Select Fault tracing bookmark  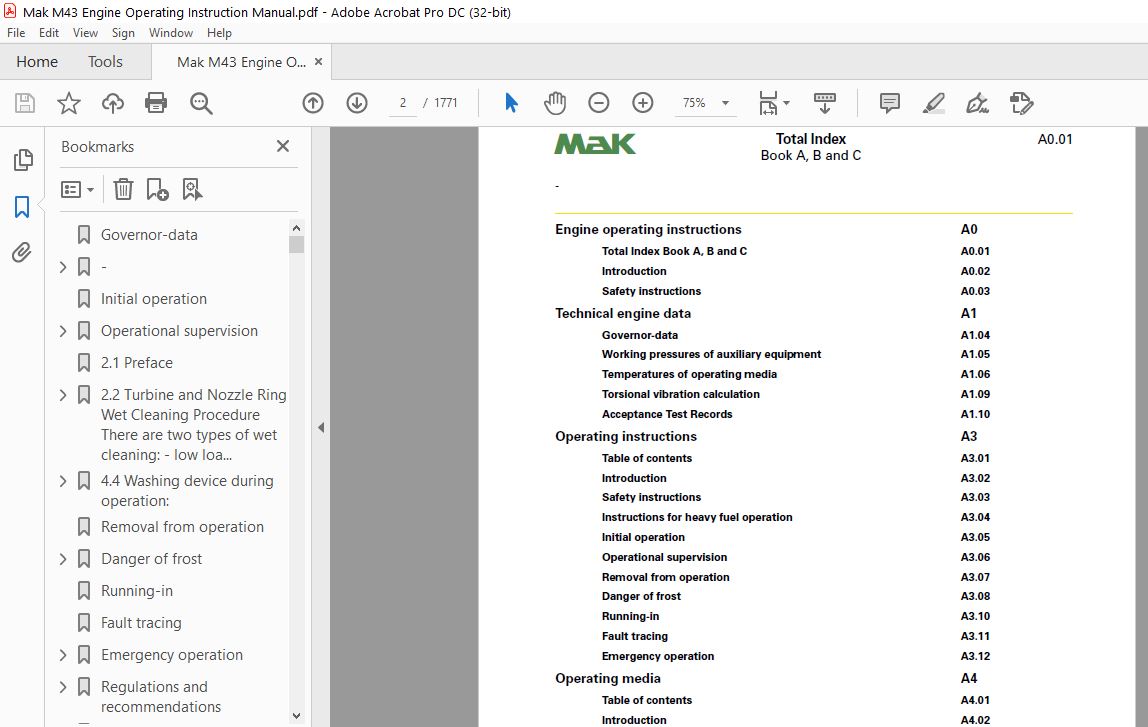tap(141, 623)
